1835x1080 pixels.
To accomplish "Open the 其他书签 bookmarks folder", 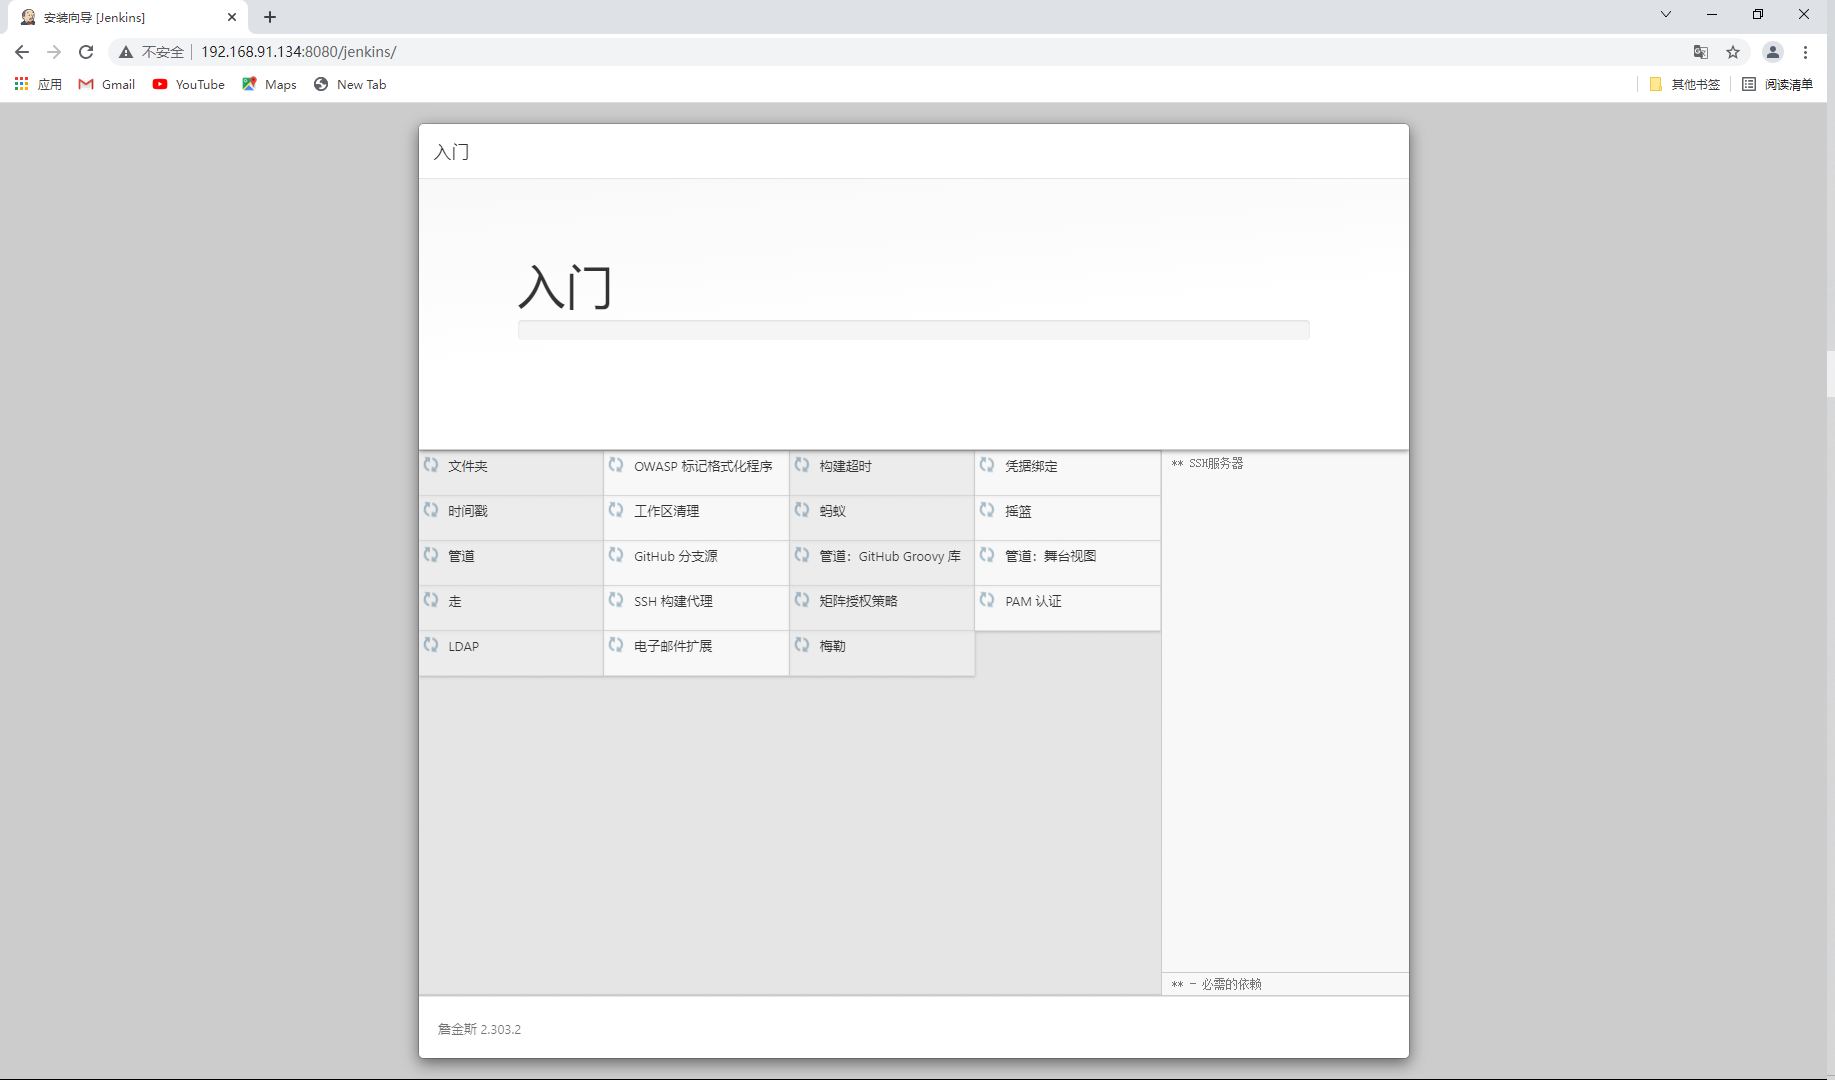I will coord(1685,84).
